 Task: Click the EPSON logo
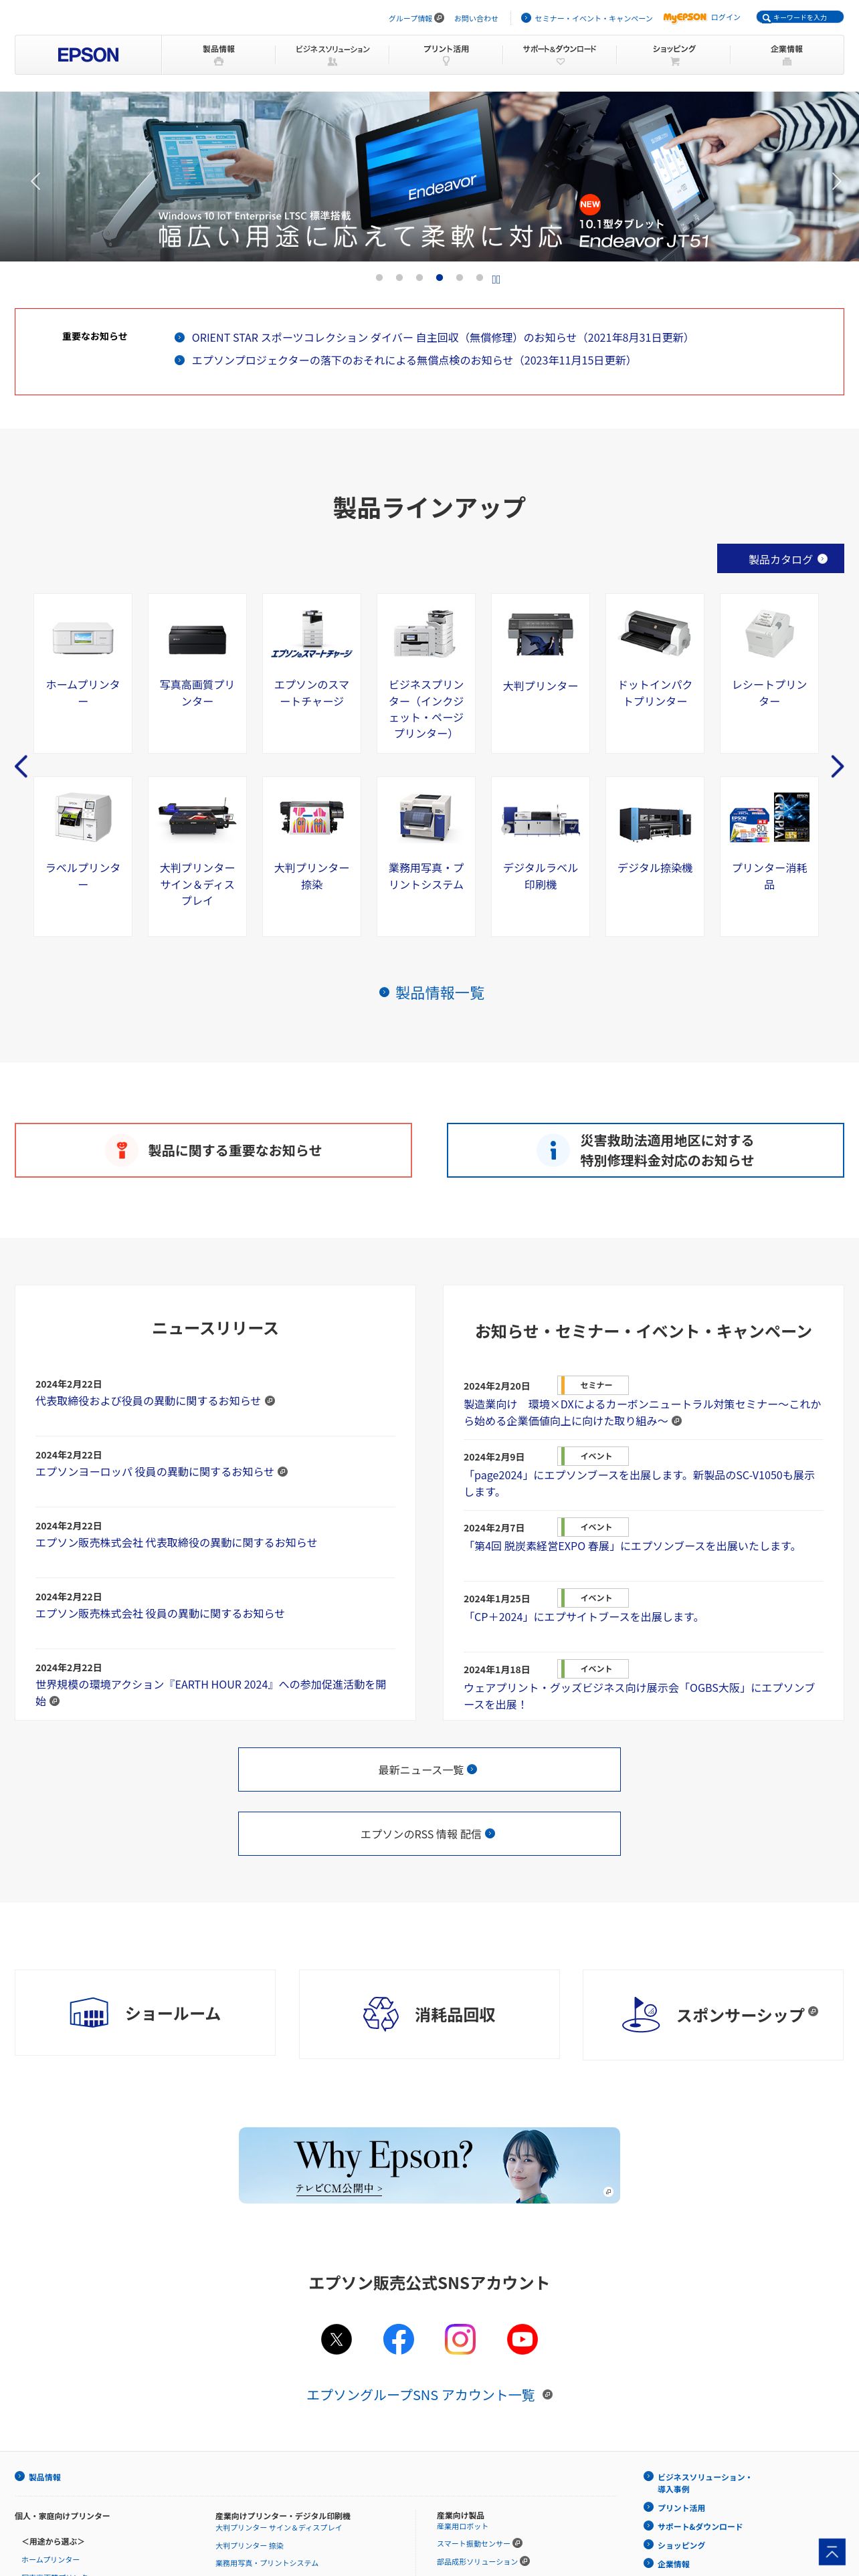[88, 55]
